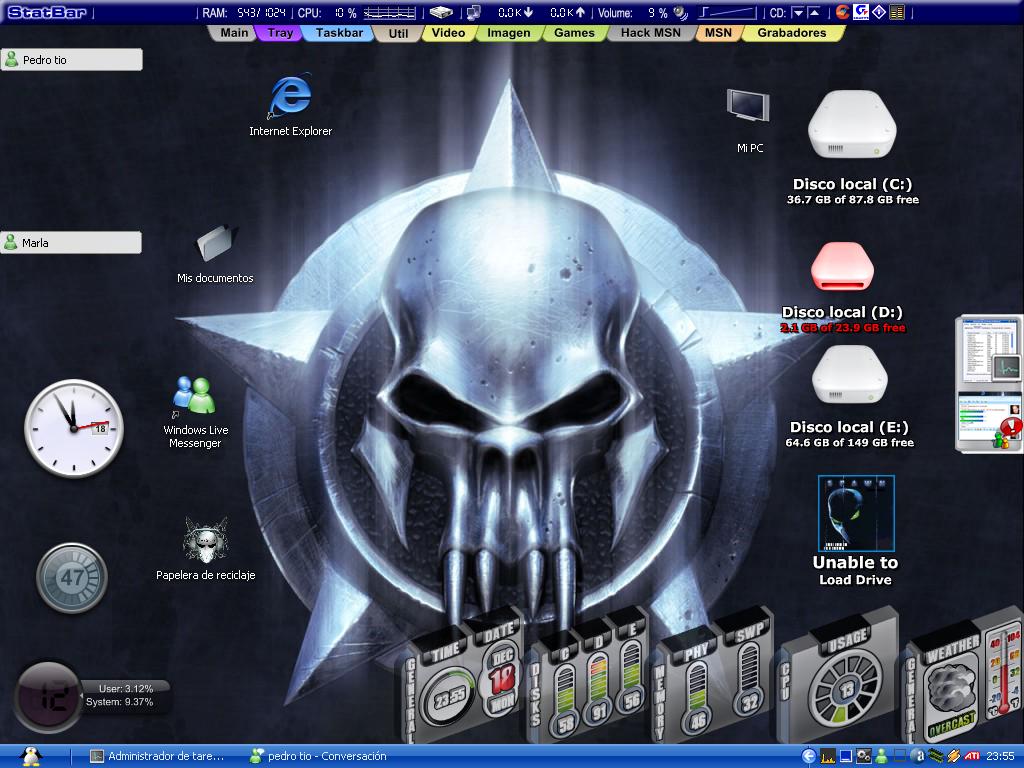
Task: Click the analog clock widget
Action: click(74, 428)
